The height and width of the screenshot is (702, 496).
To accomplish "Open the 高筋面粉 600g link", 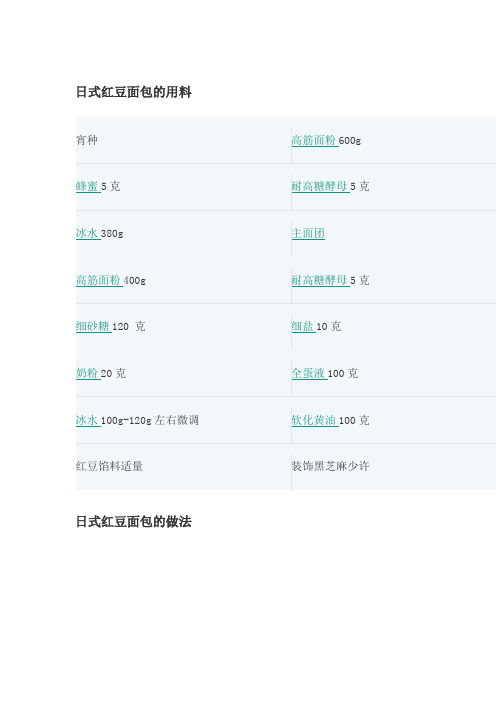I will 314,141.
